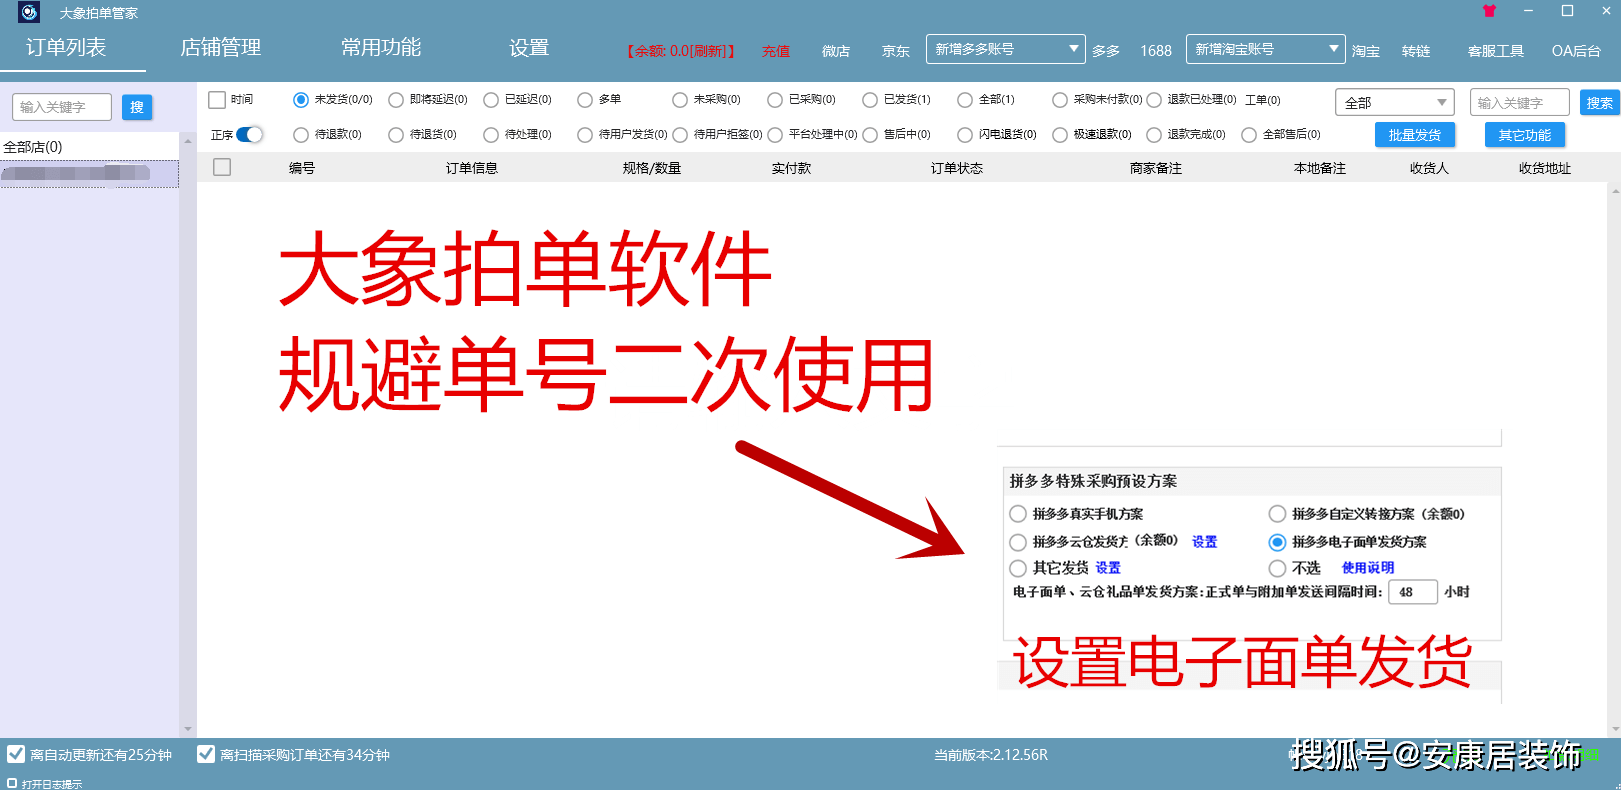Viewport: 1621px width, 790px height.
Task: Select 全部售后(0) filter
Action: [1249, 135]
